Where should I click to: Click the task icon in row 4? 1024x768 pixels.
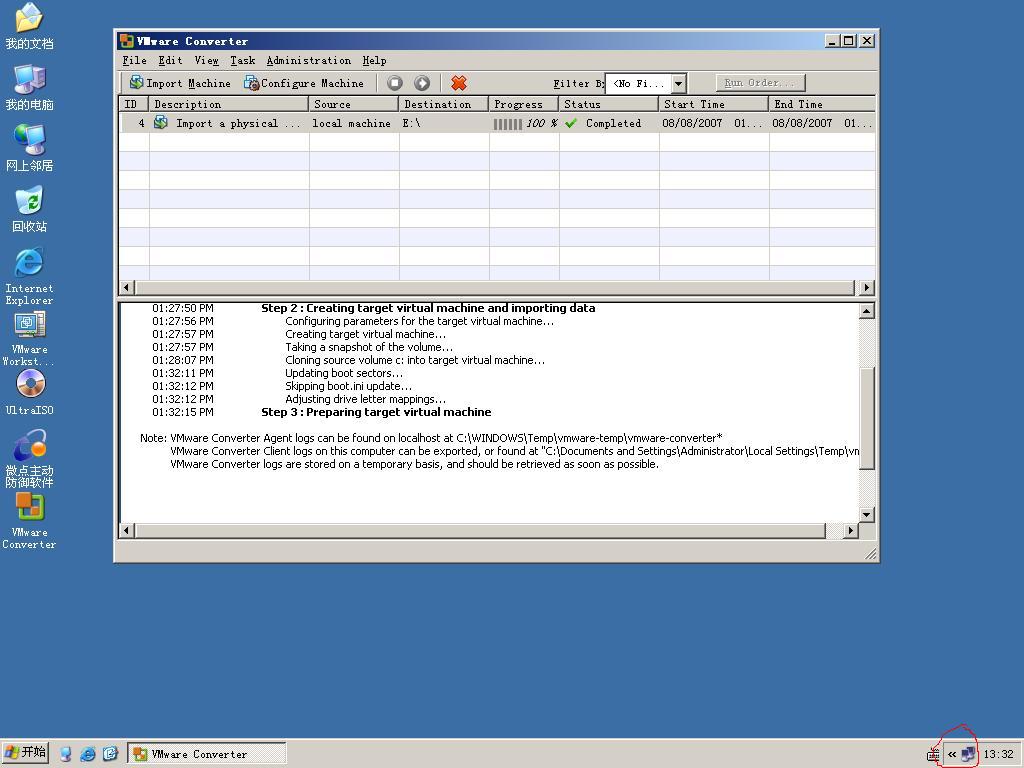click(x=161, y=122)
